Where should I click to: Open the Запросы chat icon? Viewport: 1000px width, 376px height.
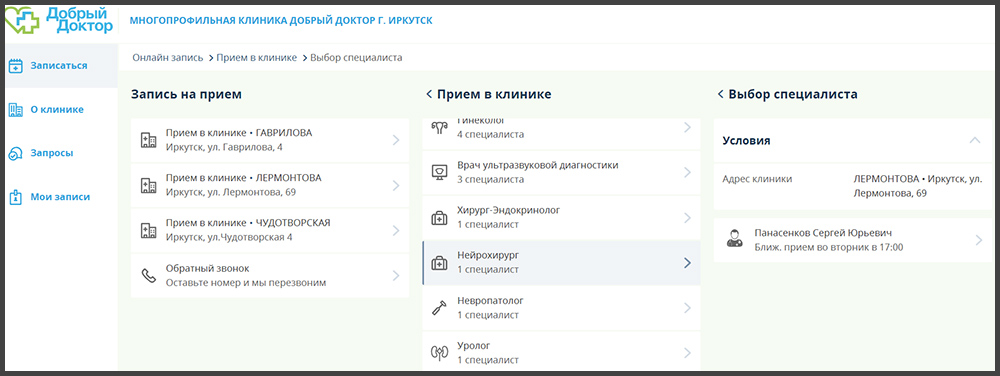[x=16, y=154]
